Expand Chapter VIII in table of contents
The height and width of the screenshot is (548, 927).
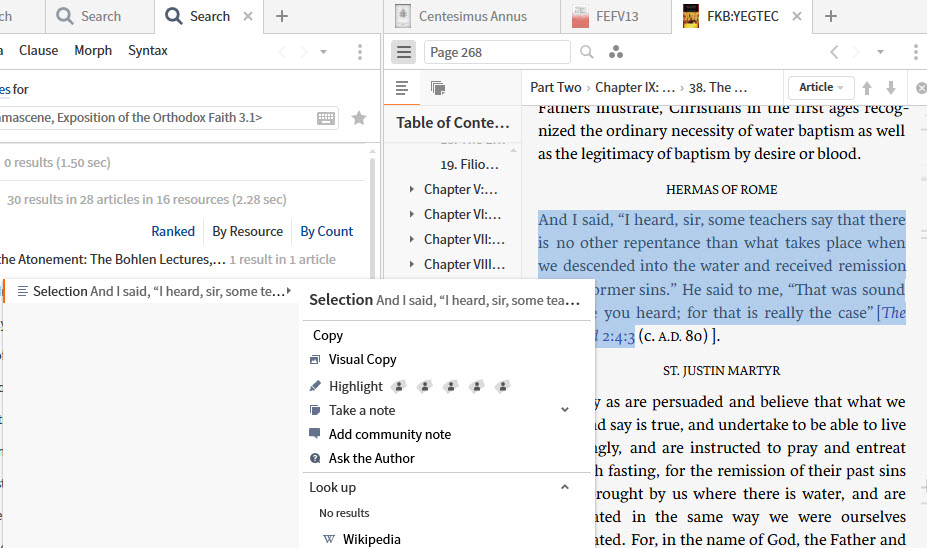(x=411, y=264)
